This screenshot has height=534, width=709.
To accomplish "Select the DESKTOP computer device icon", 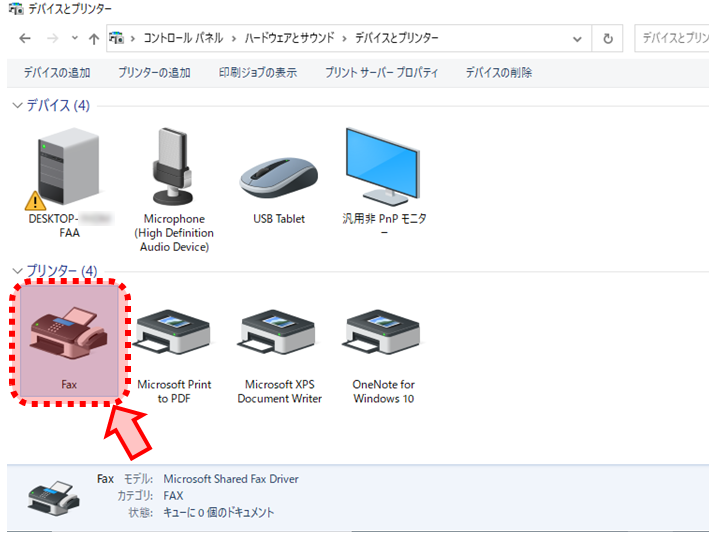I will pyautogui.click(x=68, y=168).
